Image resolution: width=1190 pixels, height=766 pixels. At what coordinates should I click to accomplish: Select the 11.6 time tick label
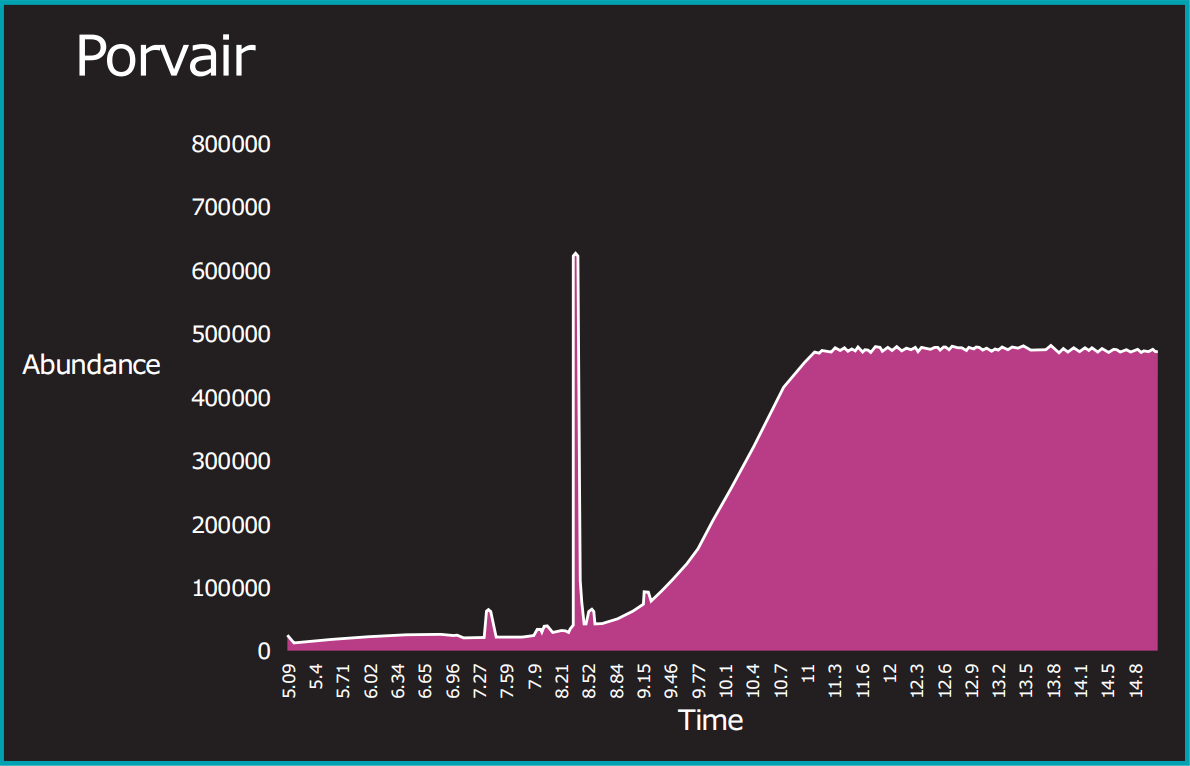(x=862, y=681)
